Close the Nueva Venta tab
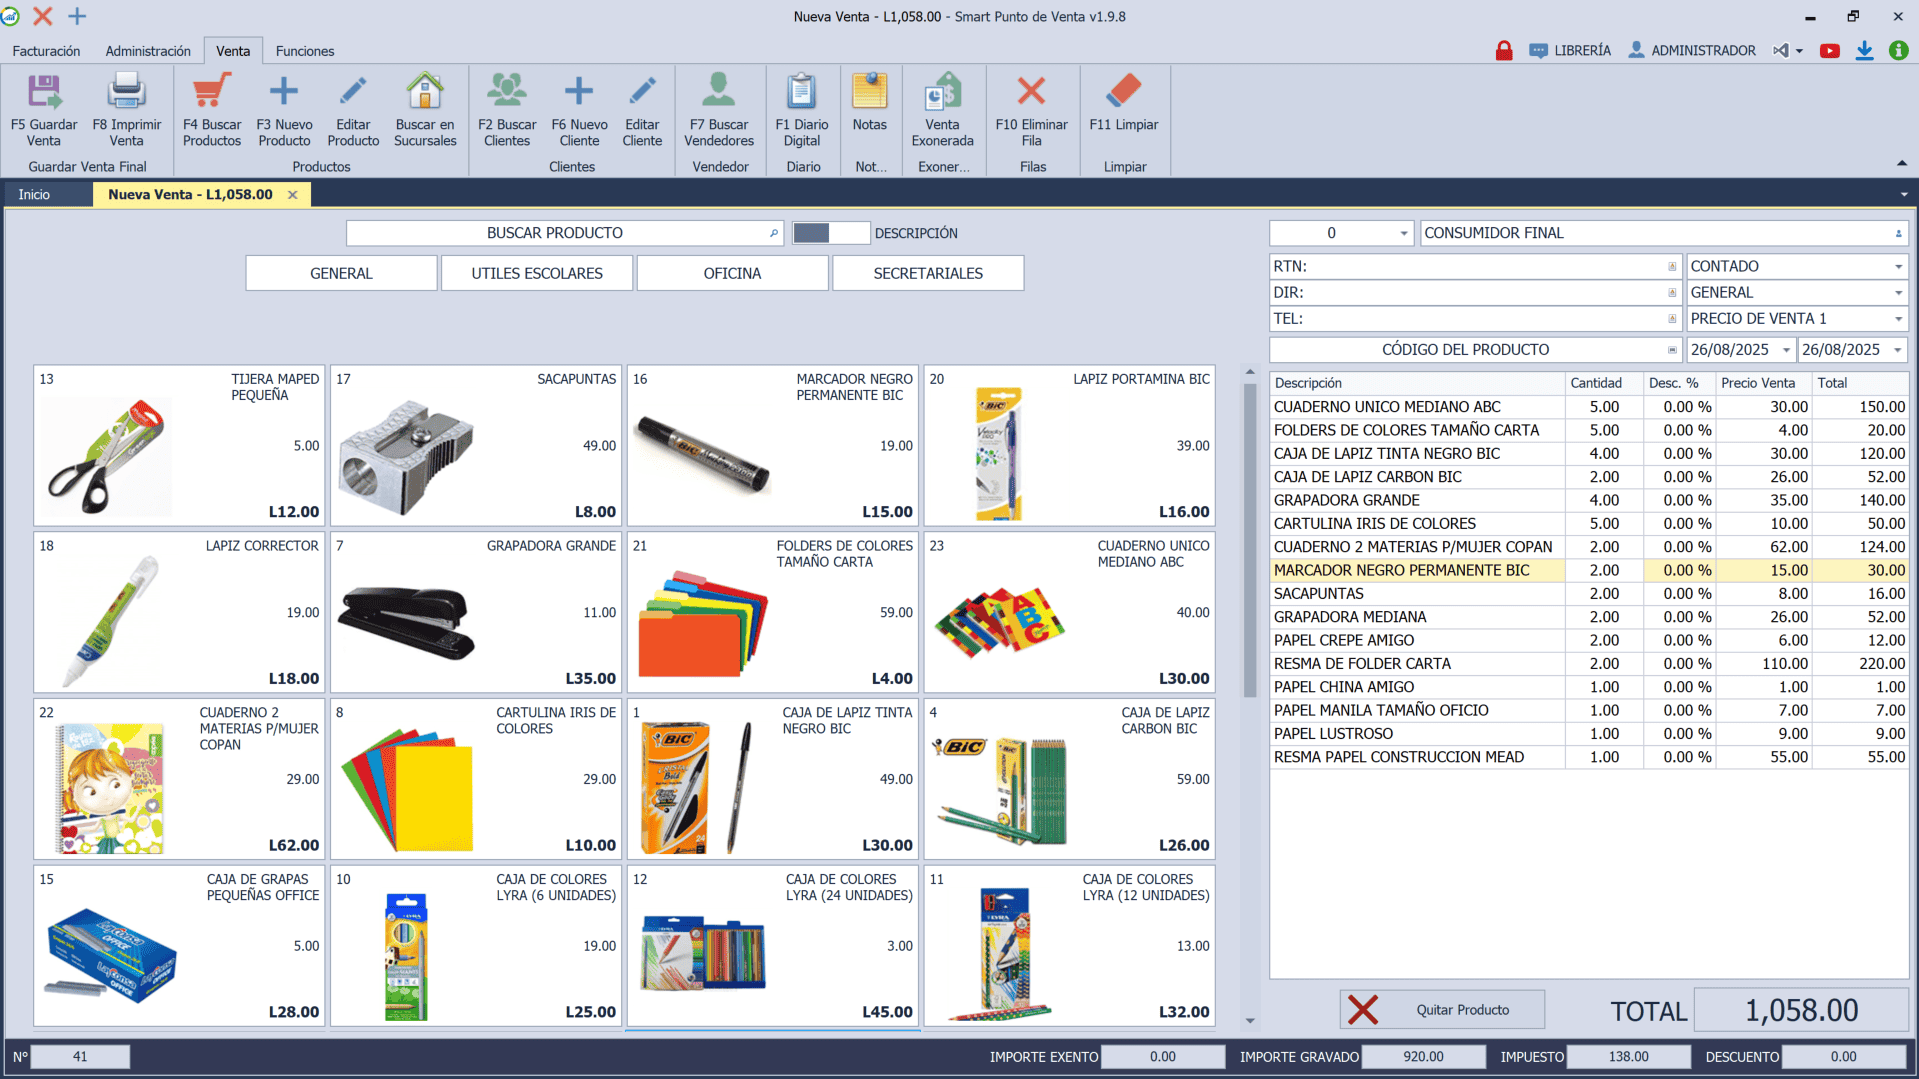Viewport: 1919px width, 1079px height. (x=293, y=195)
